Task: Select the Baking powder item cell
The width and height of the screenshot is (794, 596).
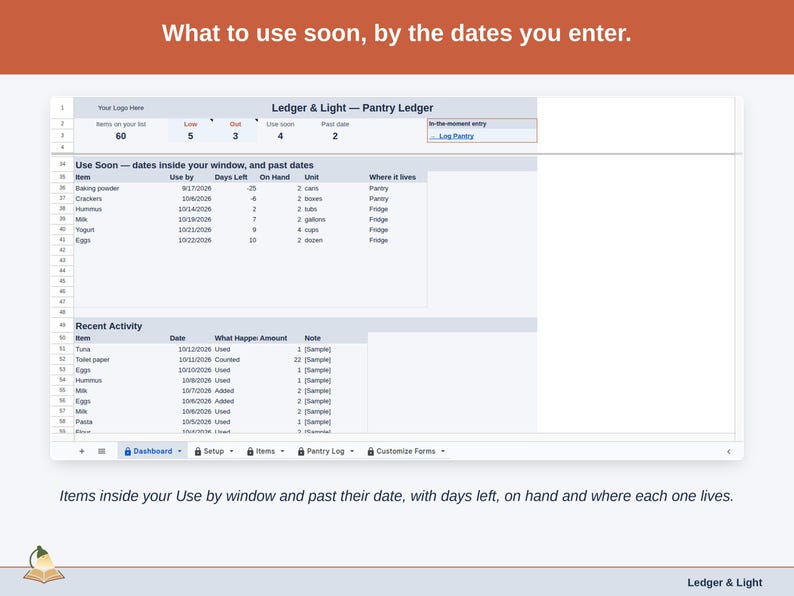Action: [121, 188]
